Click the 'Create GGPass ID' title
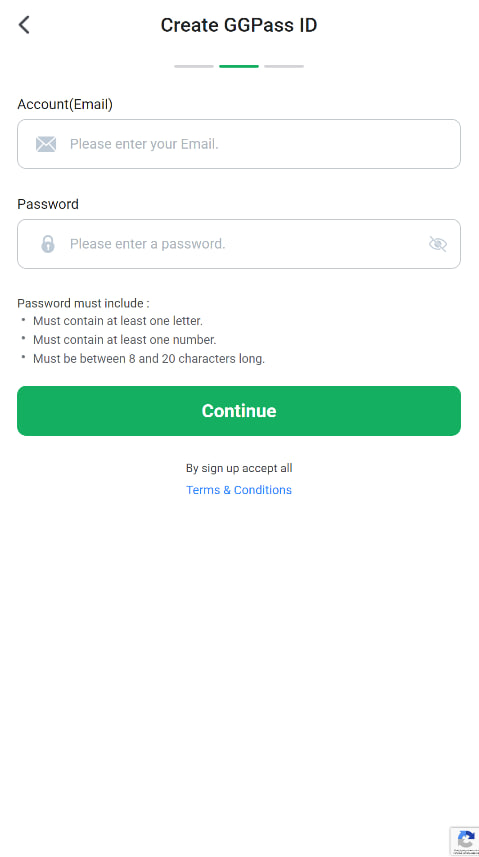 (x=239, y=25)
